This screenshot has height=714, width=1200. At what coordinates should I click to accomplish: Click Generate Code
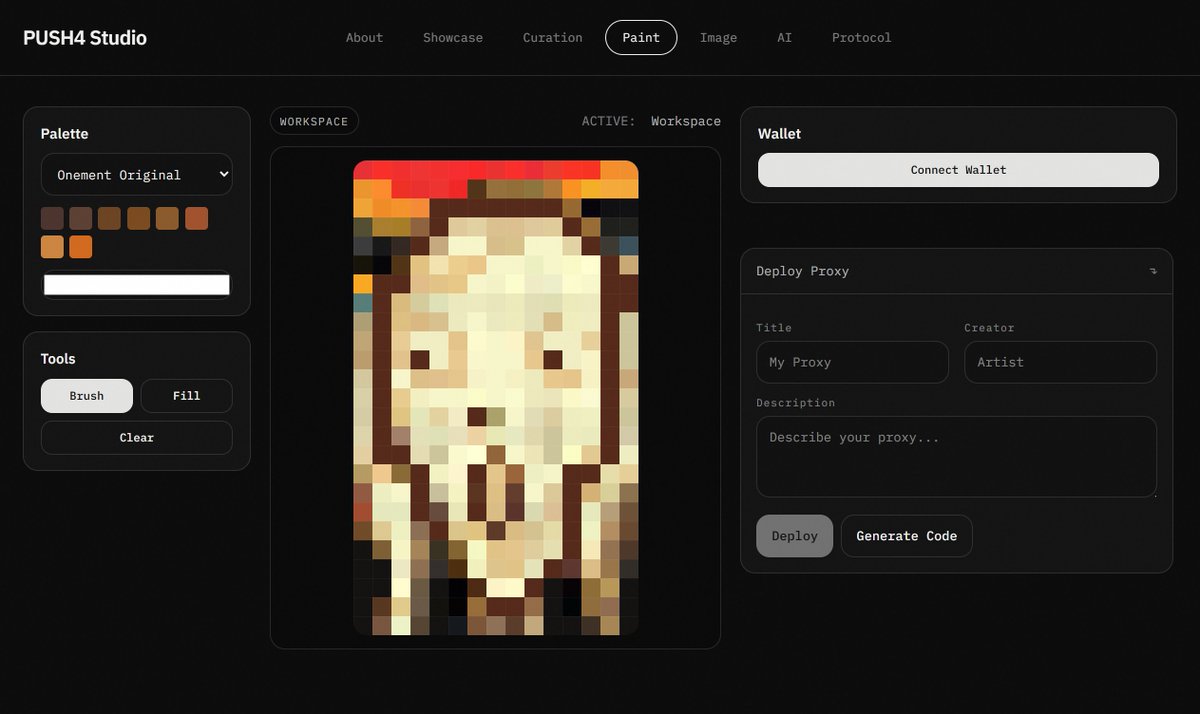coord(907,536)
